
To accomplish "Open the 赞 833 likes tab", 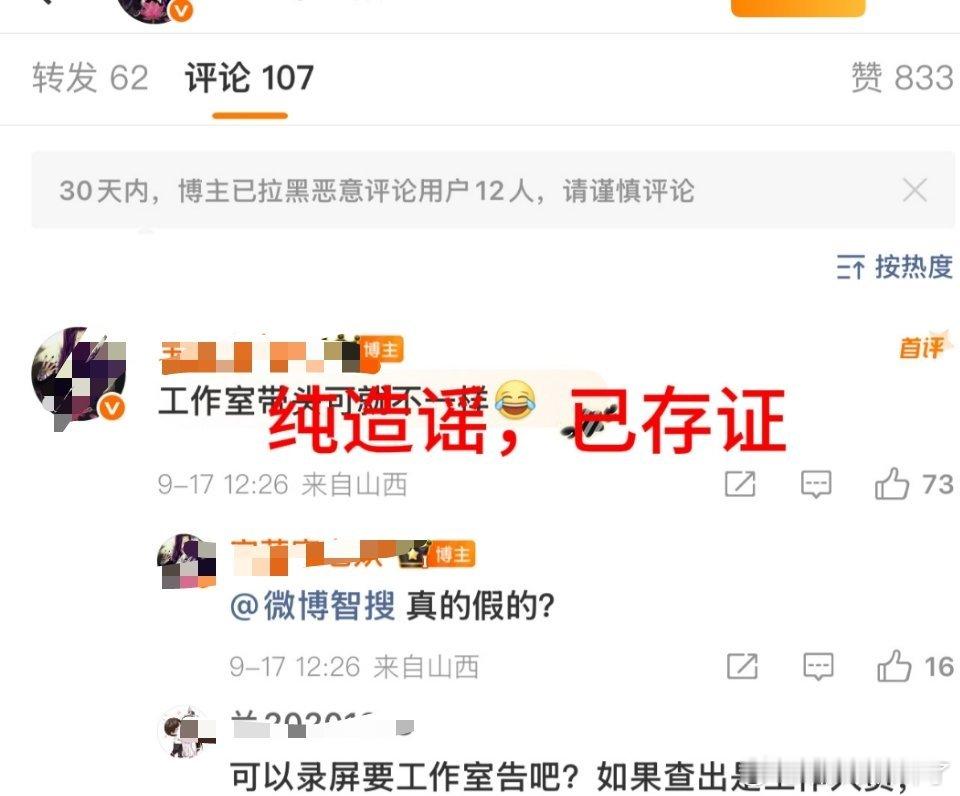I will (x=902, y=78).
